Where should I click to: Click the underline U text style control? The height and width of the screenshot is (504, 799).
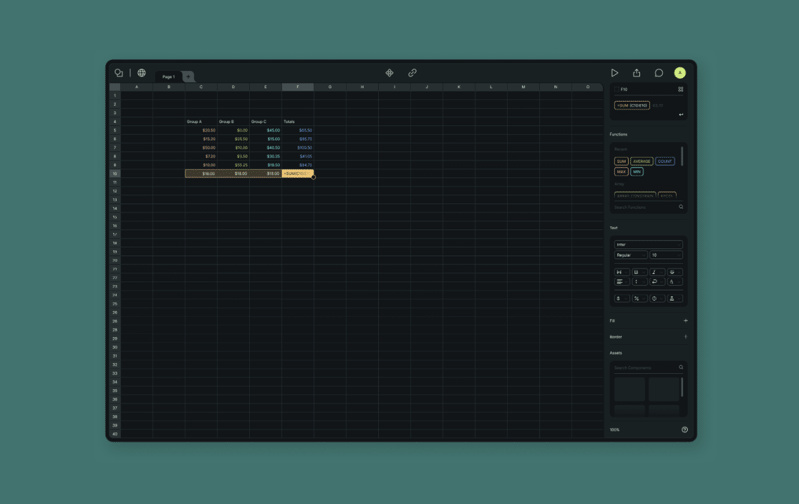click(x=640, y=272)
